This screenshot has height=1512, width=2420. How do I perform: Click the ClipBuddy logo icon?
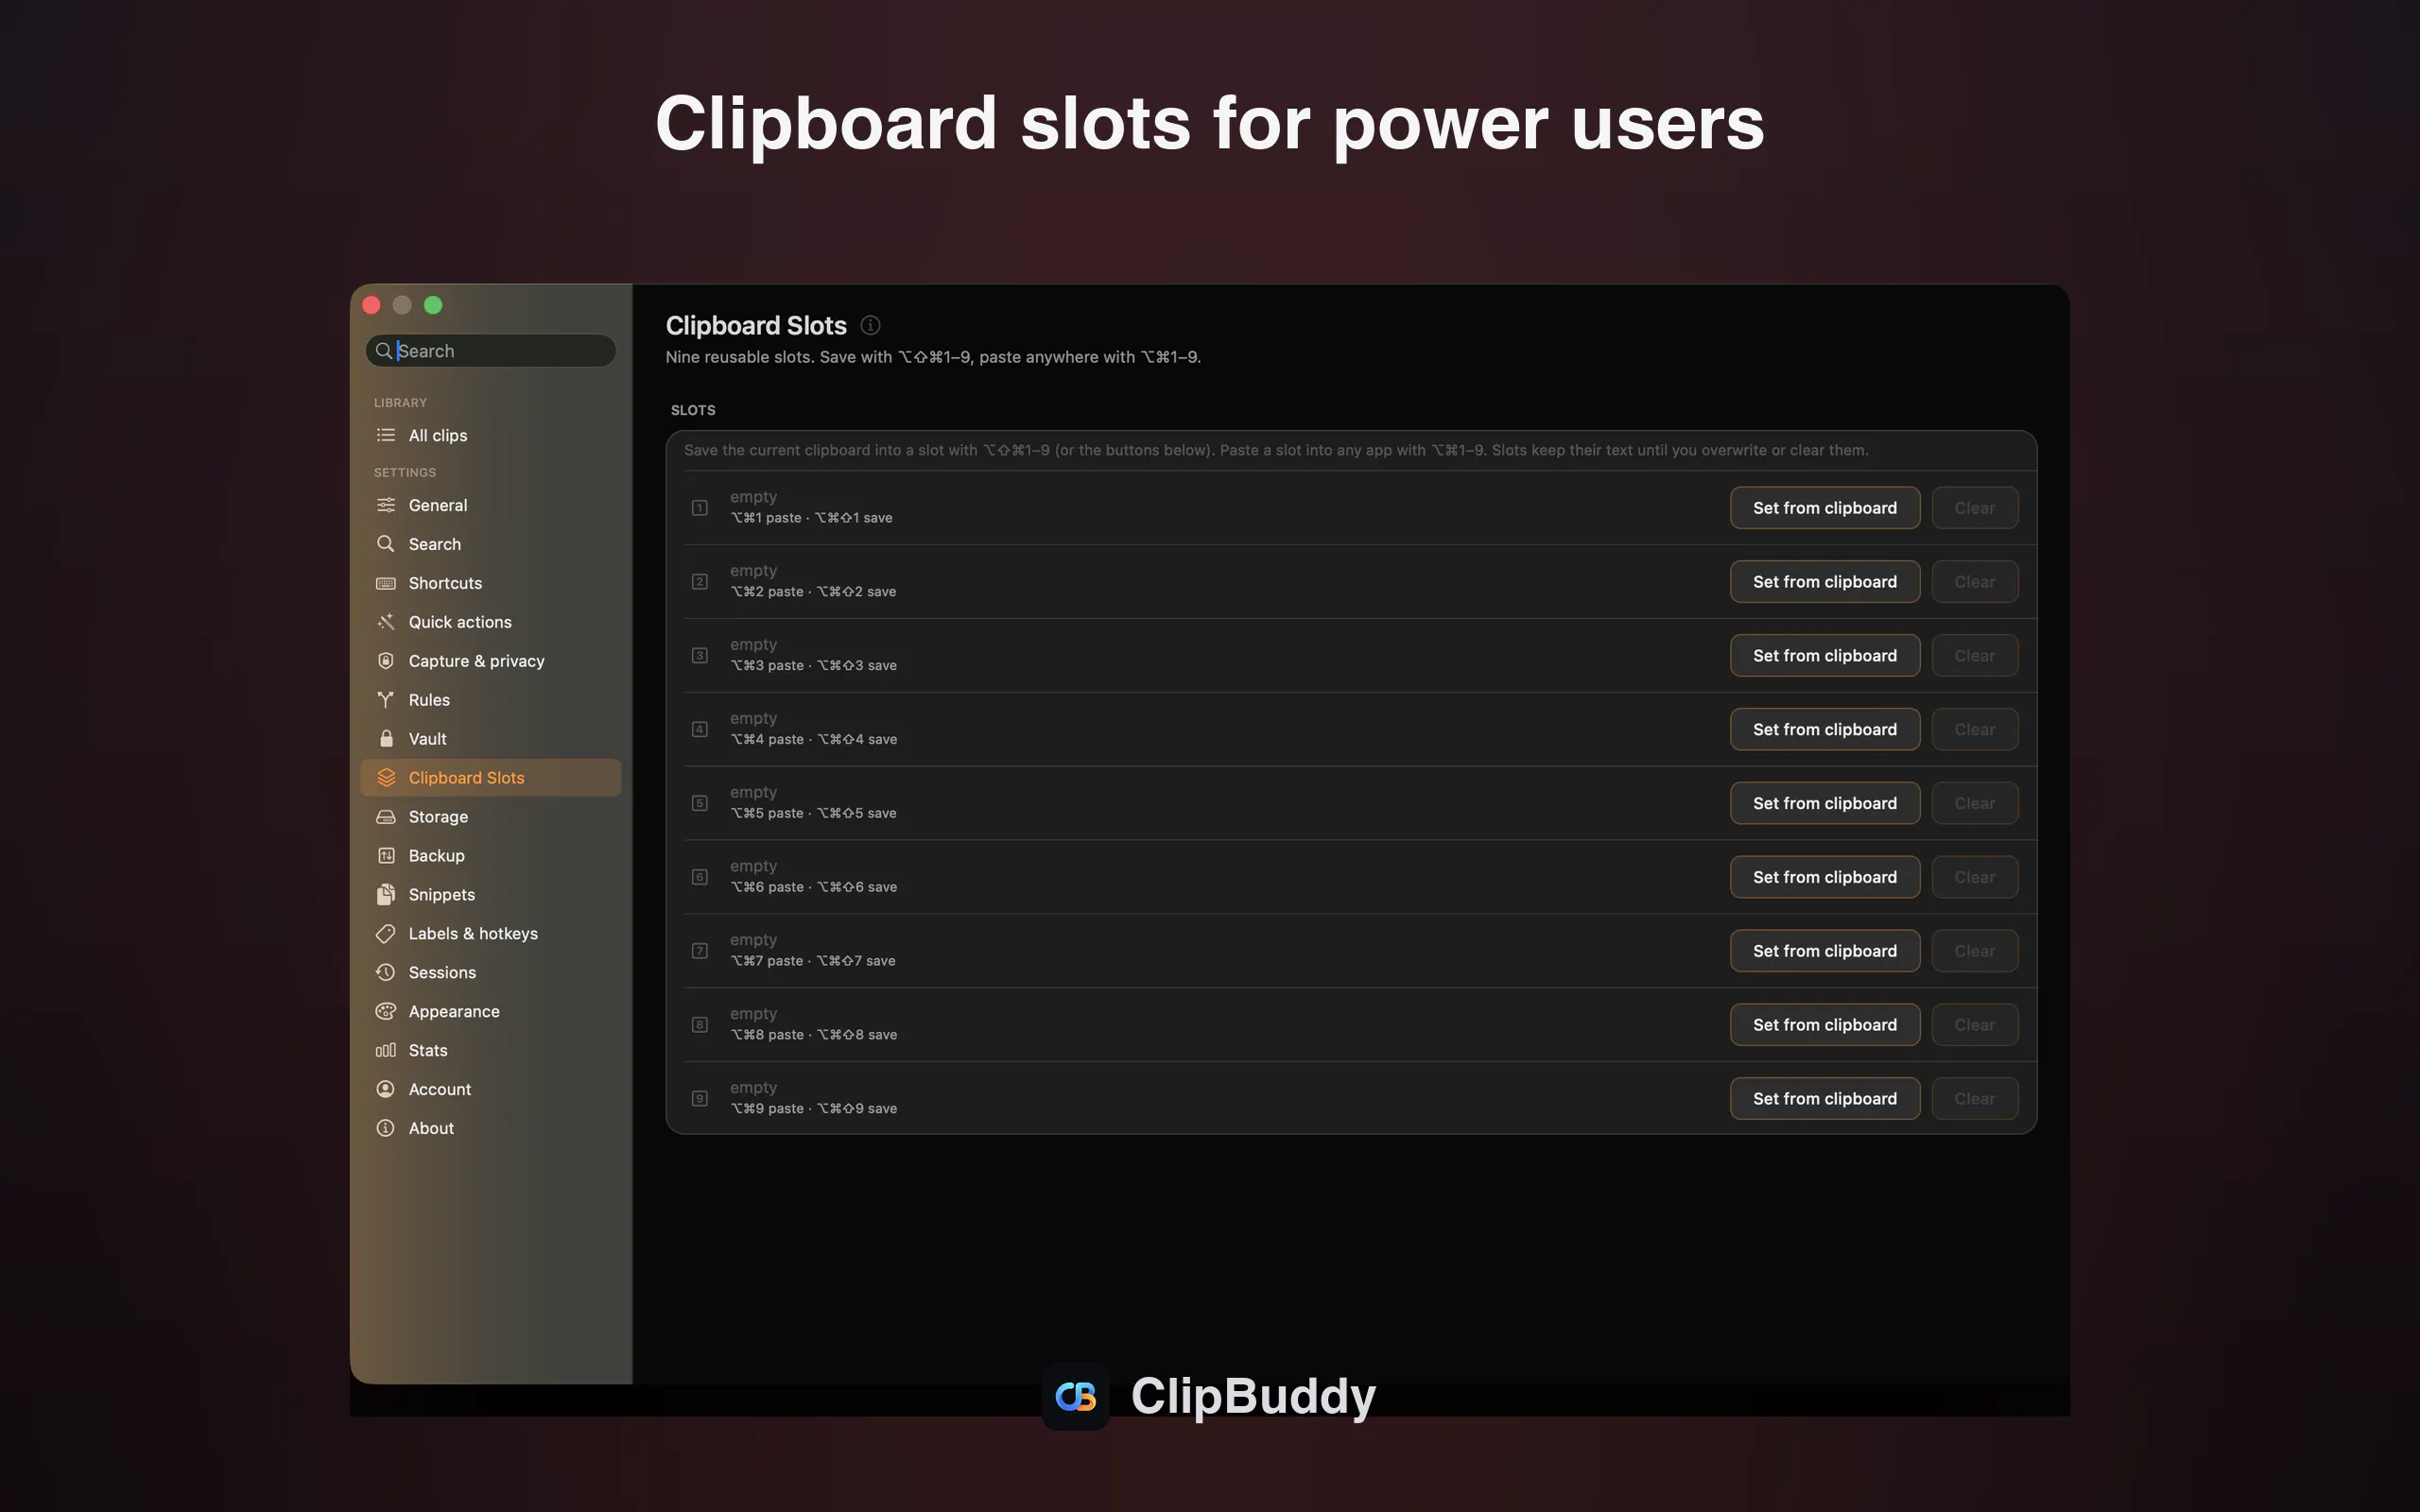(x=1075, y=1396)
